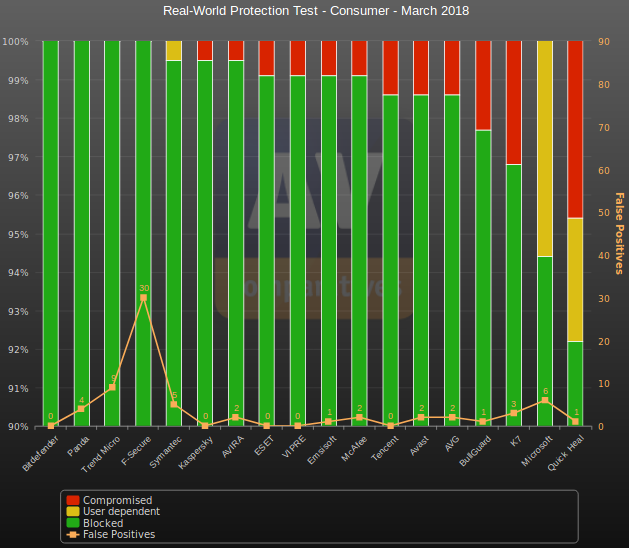The height and width of the screenshot is (548, 629).
Task: Click the 95% left axis label
Action: tap(18, 234)
